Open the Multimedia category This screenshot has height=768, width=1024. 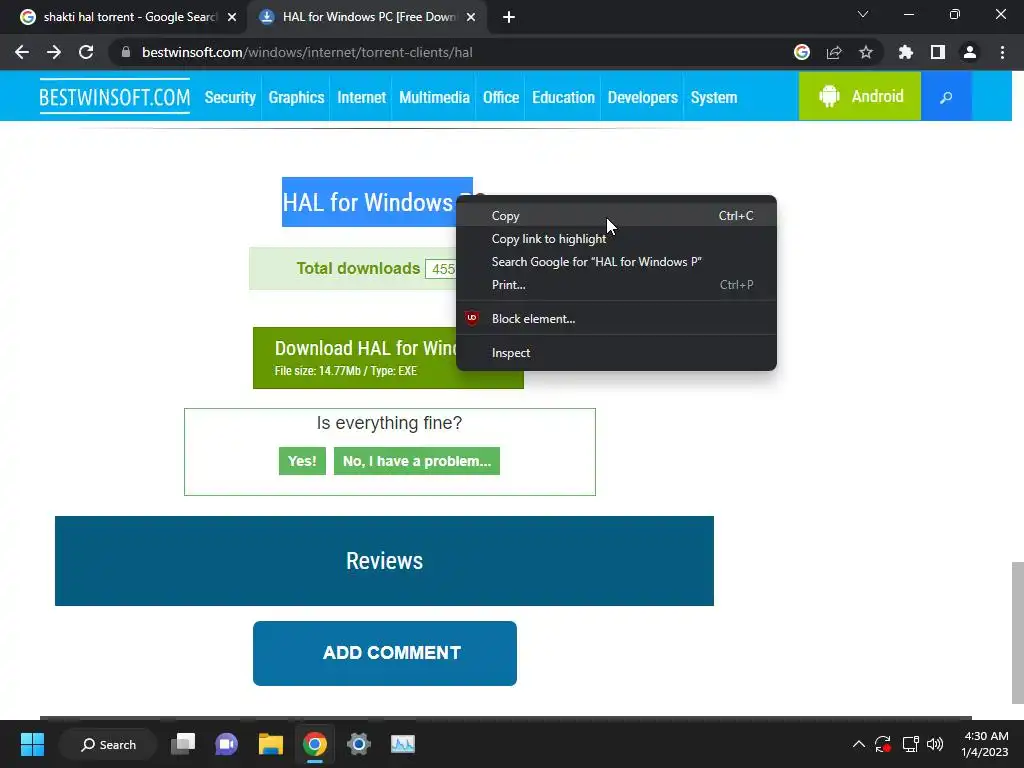(x=434, y=97)
